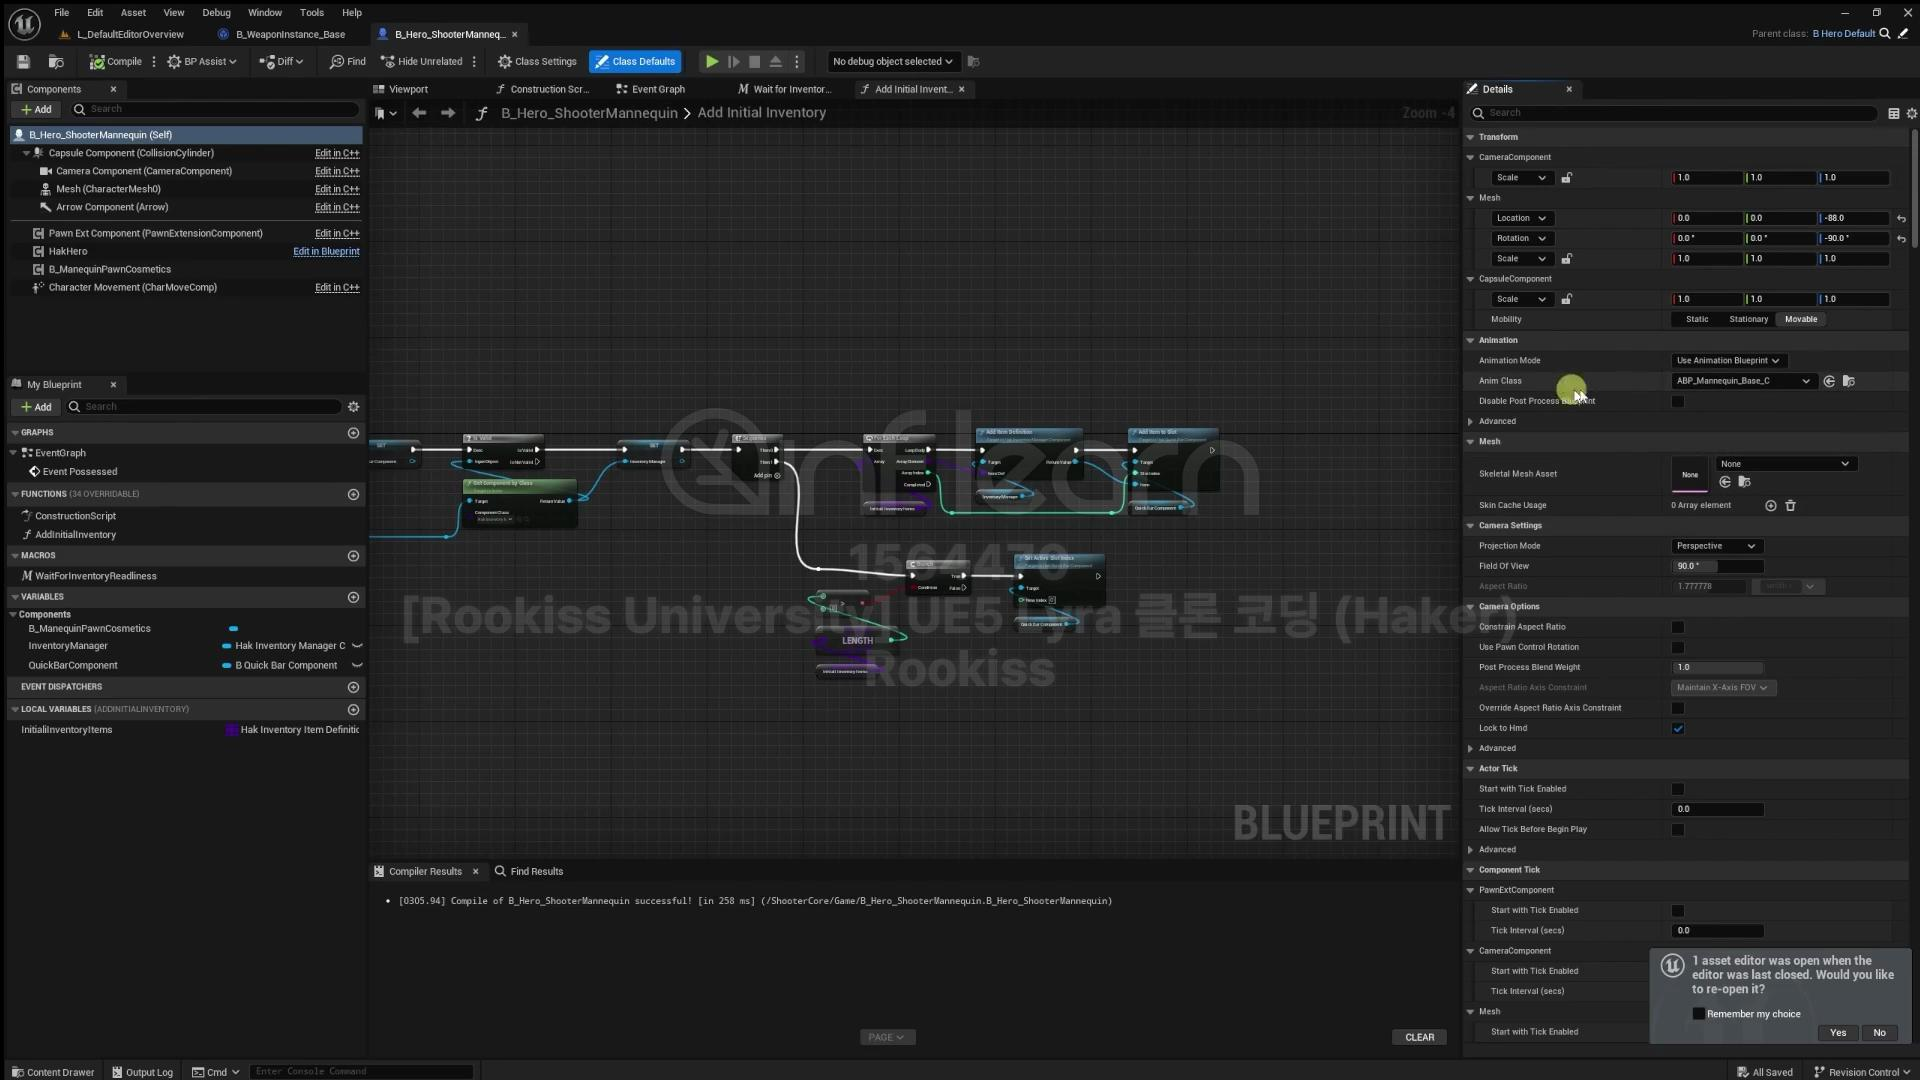Viewport: 1920px width, 1080px height.
Task: Click the delete icon for Skin Cache Usage
Action: (x=1791, y=506)
